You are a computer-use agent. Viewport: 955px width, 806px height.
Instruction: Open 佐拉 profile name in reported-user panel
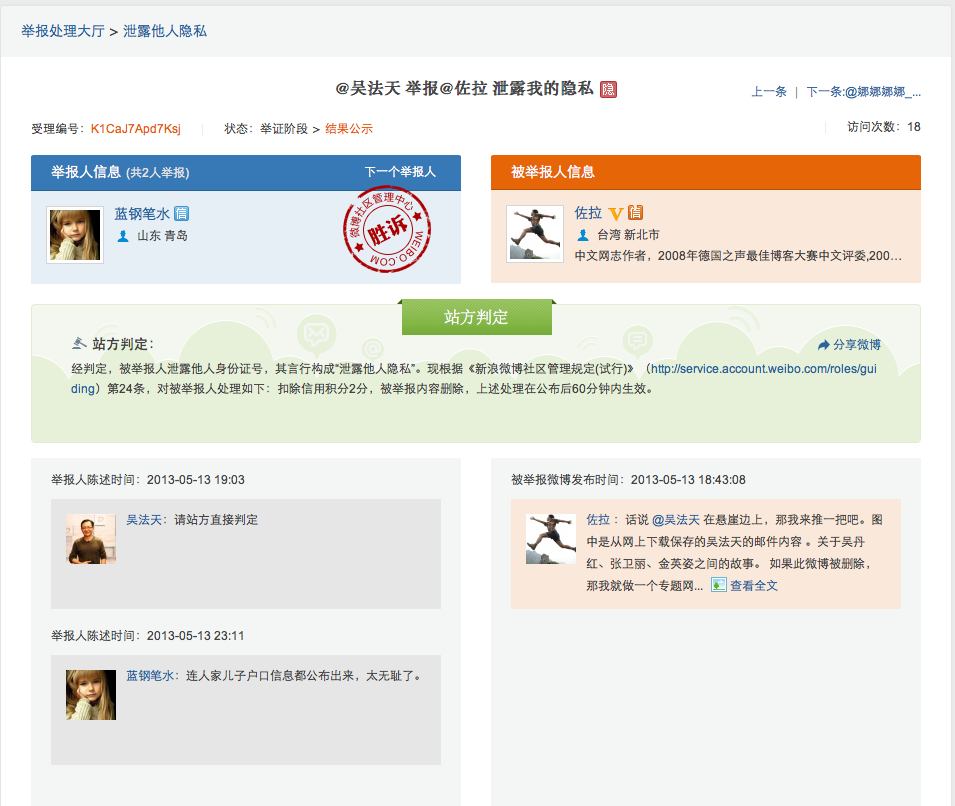point(588,213)
